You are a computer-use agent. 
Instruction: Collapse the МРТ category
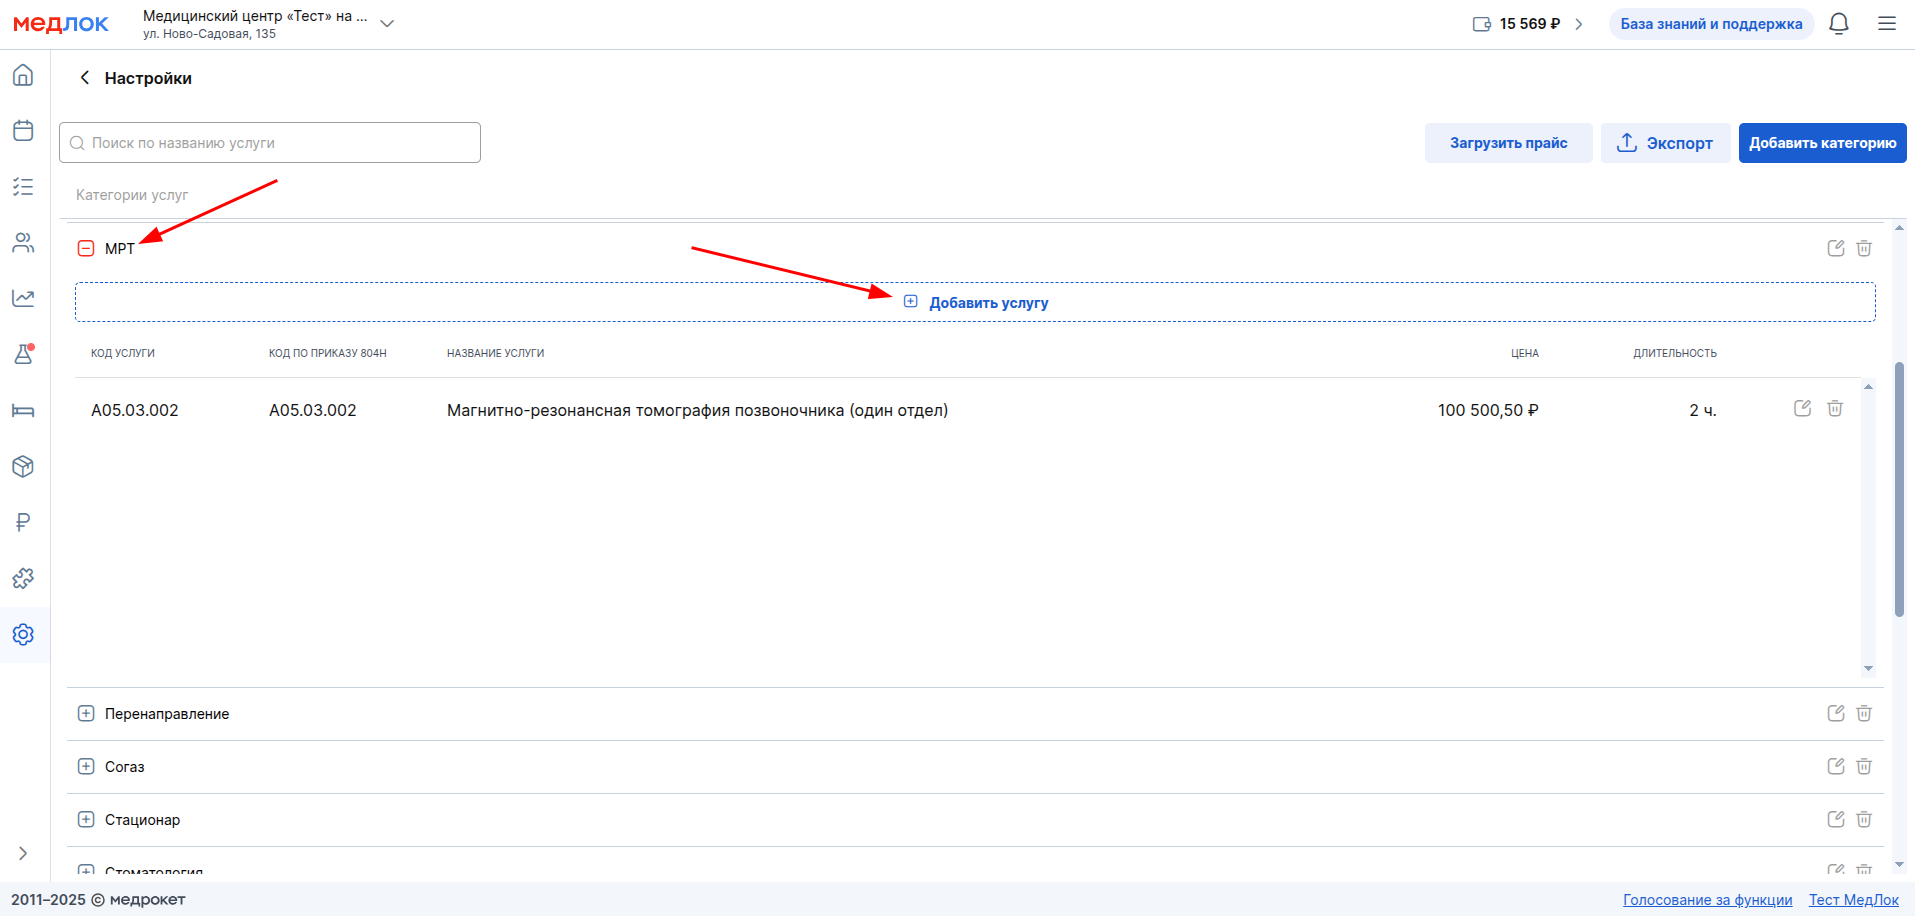(86, 248)
